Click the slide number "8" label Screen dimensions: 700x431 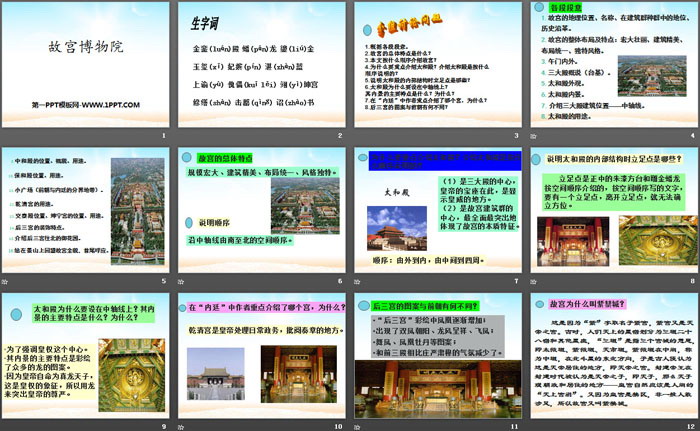pos(693,281)
